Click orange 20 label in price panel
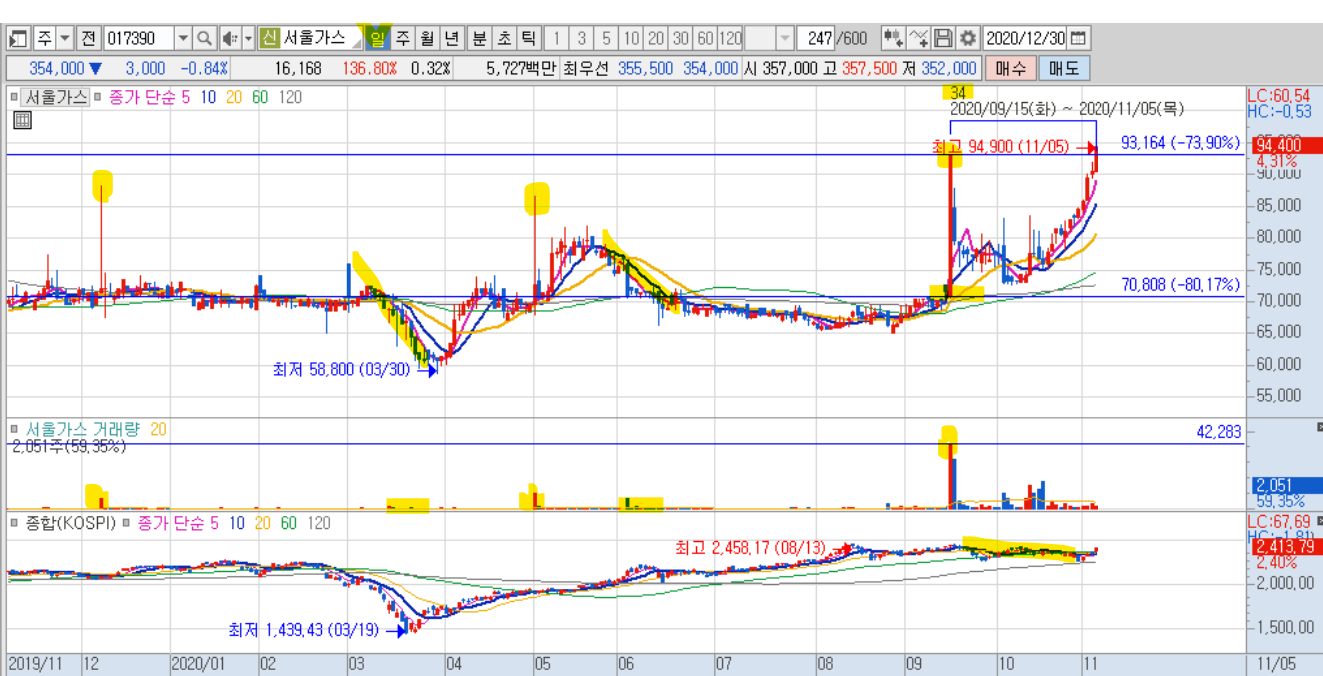Viewport: 1323px width, 676px height. (233, 97)
